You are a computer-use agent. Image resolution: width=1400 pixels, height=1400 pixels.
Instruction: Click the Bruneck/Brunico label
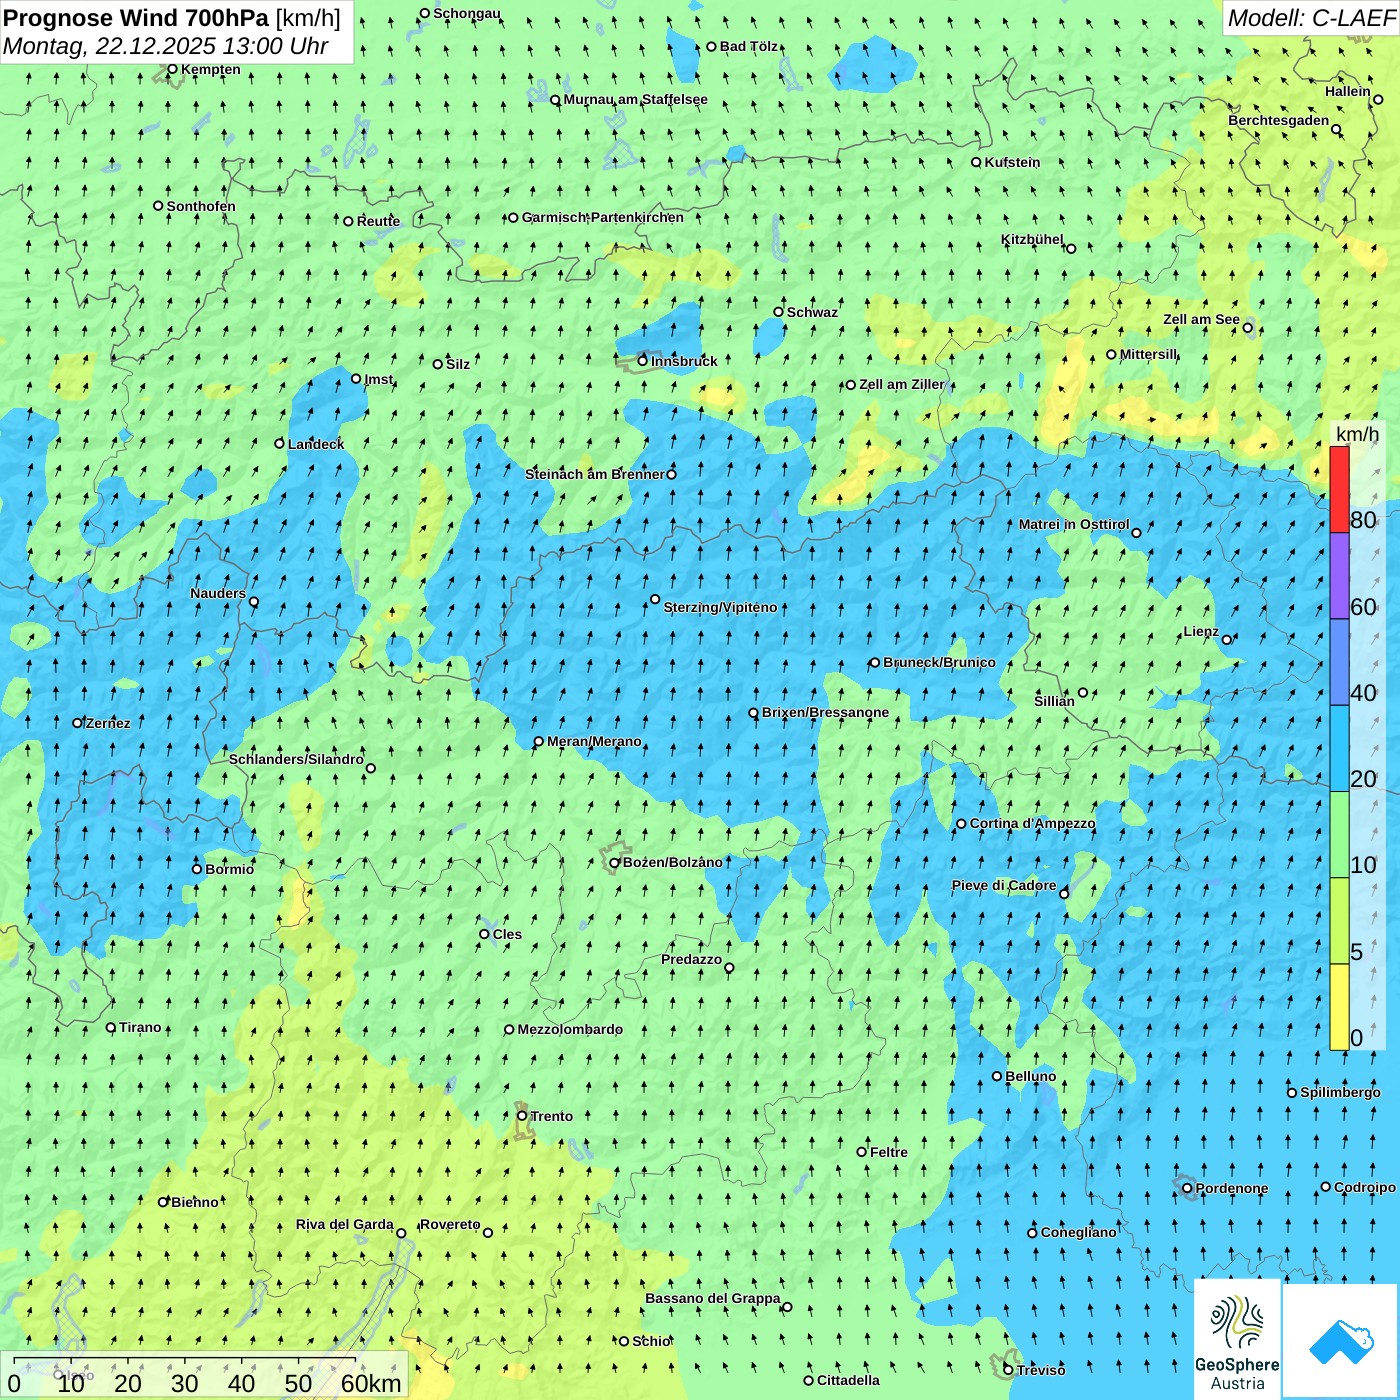click(x=939, y=662)
